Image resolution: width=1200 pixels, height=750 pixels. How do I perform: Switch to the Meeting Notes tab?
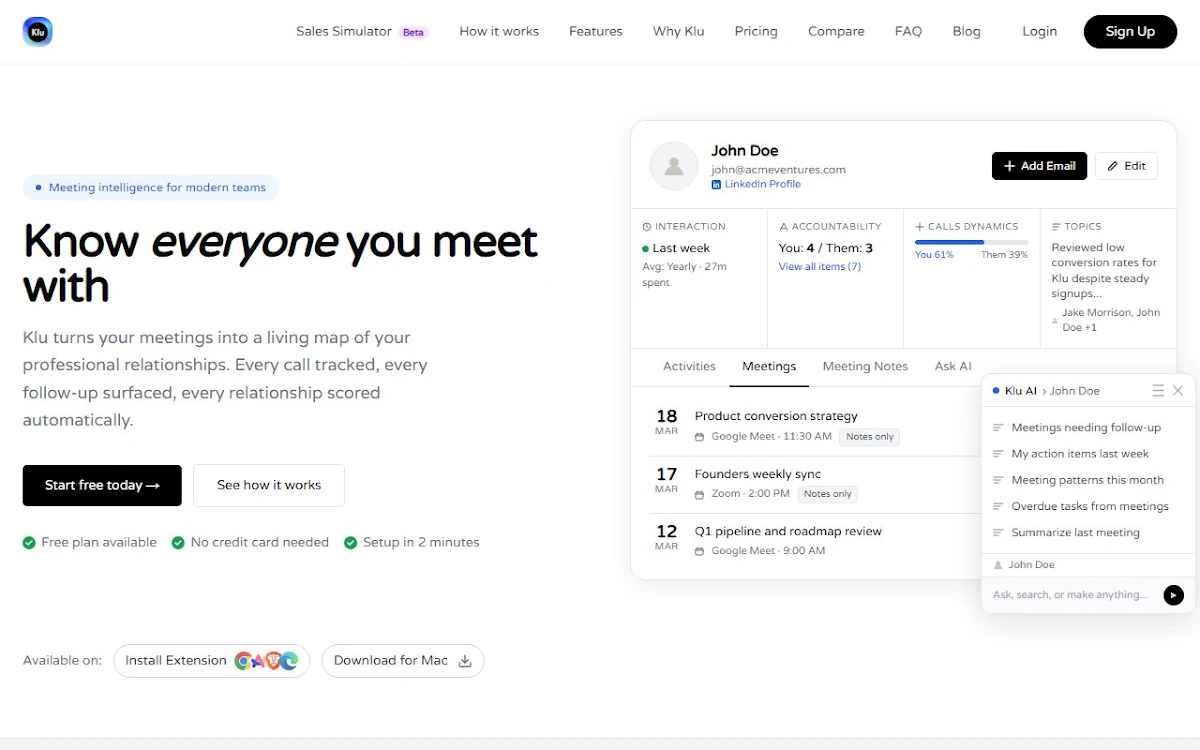click(x=865, y=367)
